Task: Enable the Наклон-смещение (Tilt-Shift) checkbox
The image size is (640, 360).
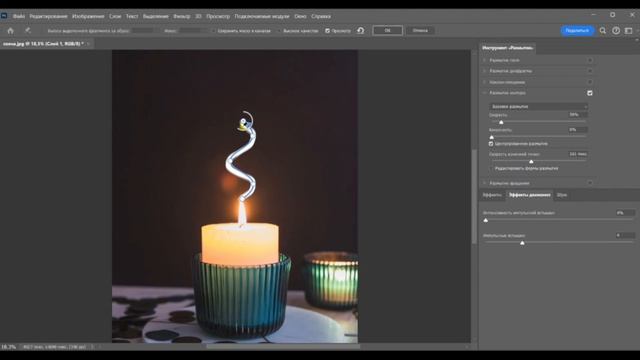Action: 590,82
